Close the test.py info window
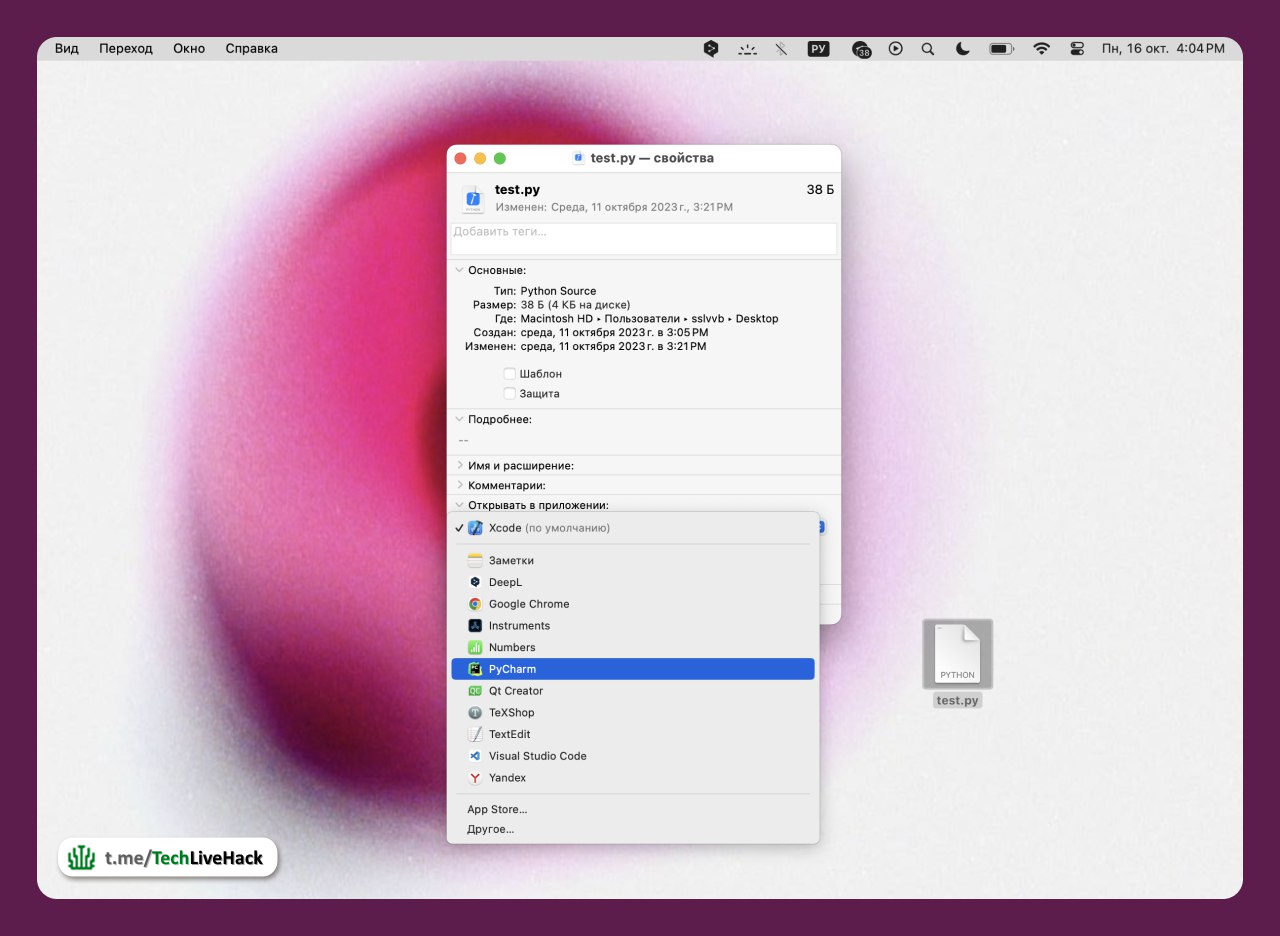This screenshot has width=1280, height=936. [x=460, y=158]
